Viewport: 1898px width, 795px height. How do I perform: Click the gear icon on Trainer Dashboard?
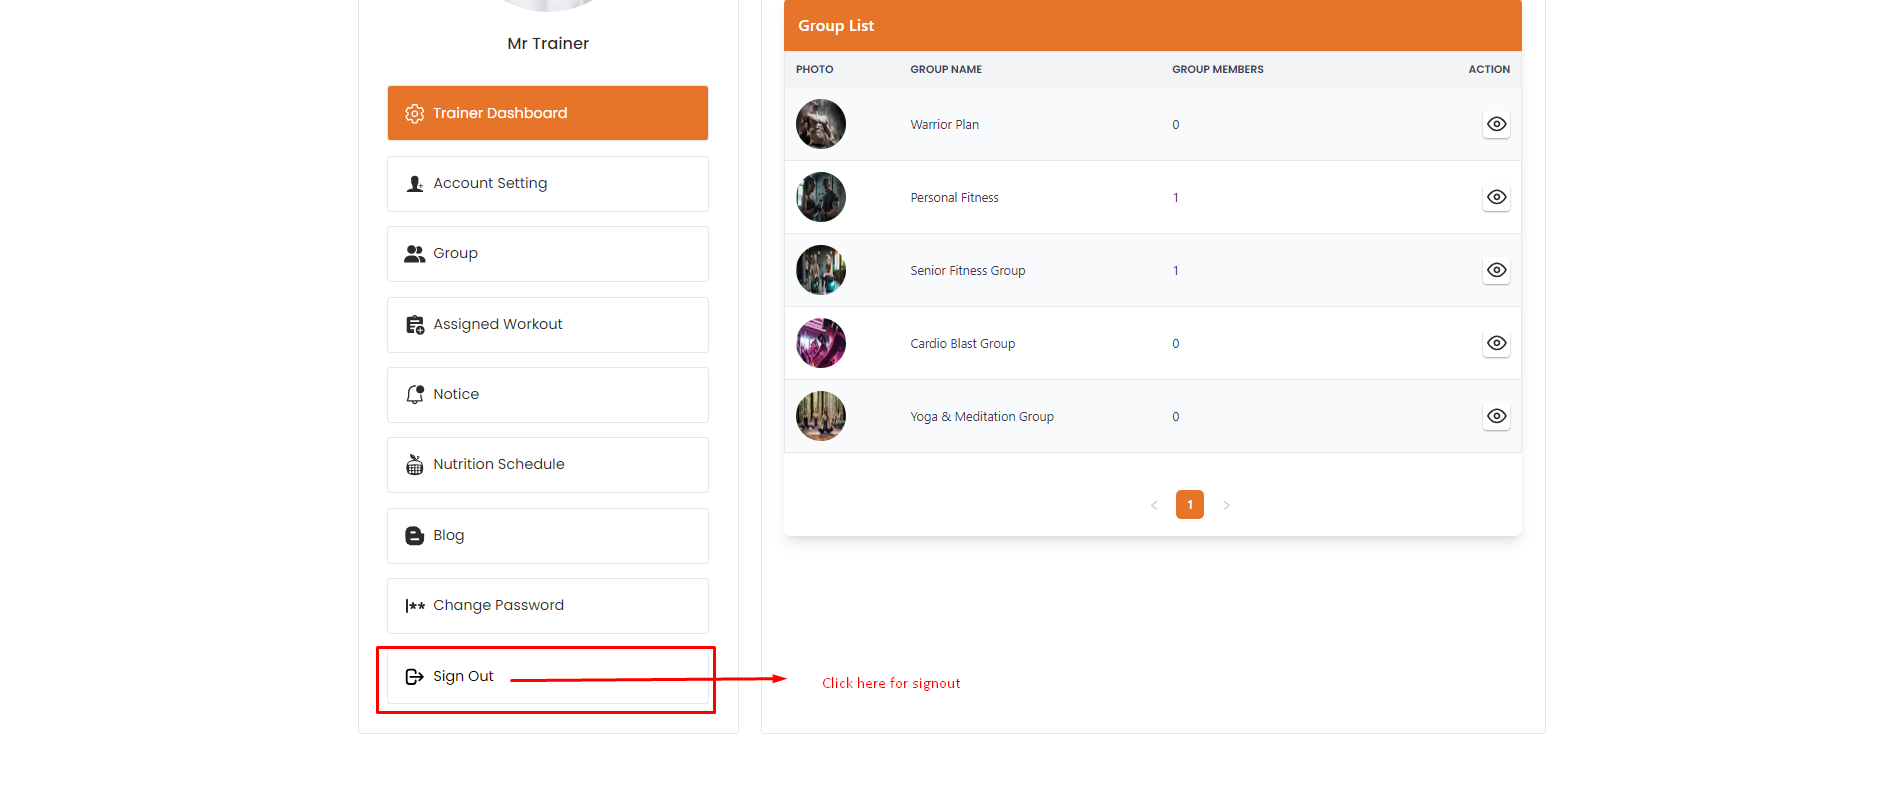(x=414, y=114)
